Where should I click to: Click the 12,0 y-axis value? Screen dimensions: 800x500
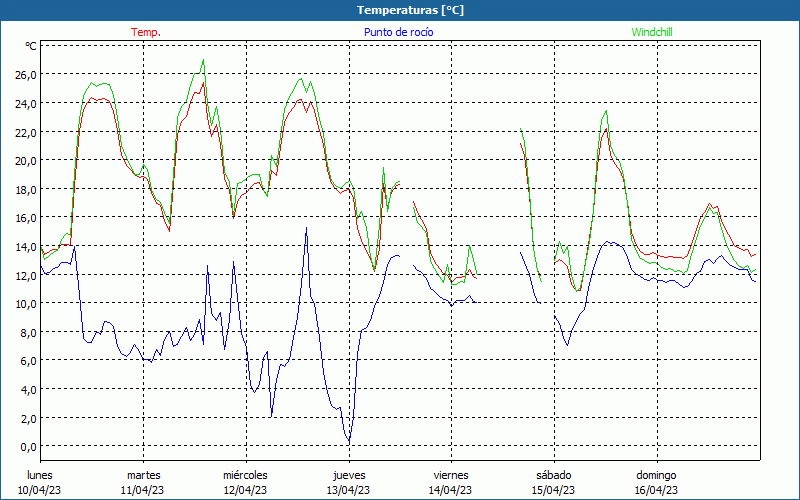pos(26,275)
